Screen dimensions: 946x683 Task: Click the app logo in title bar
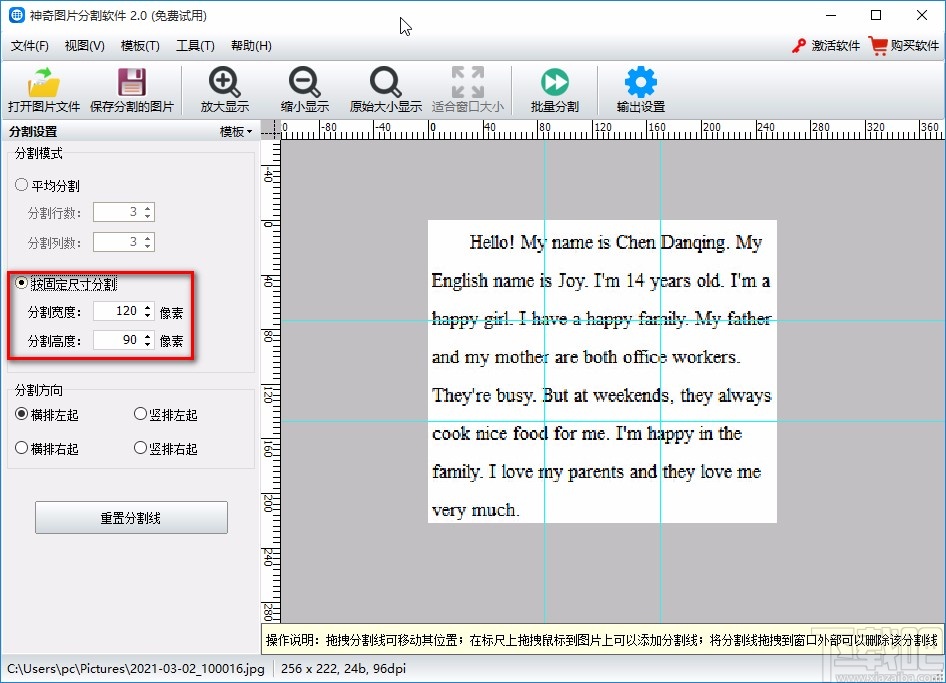(16, 15)
